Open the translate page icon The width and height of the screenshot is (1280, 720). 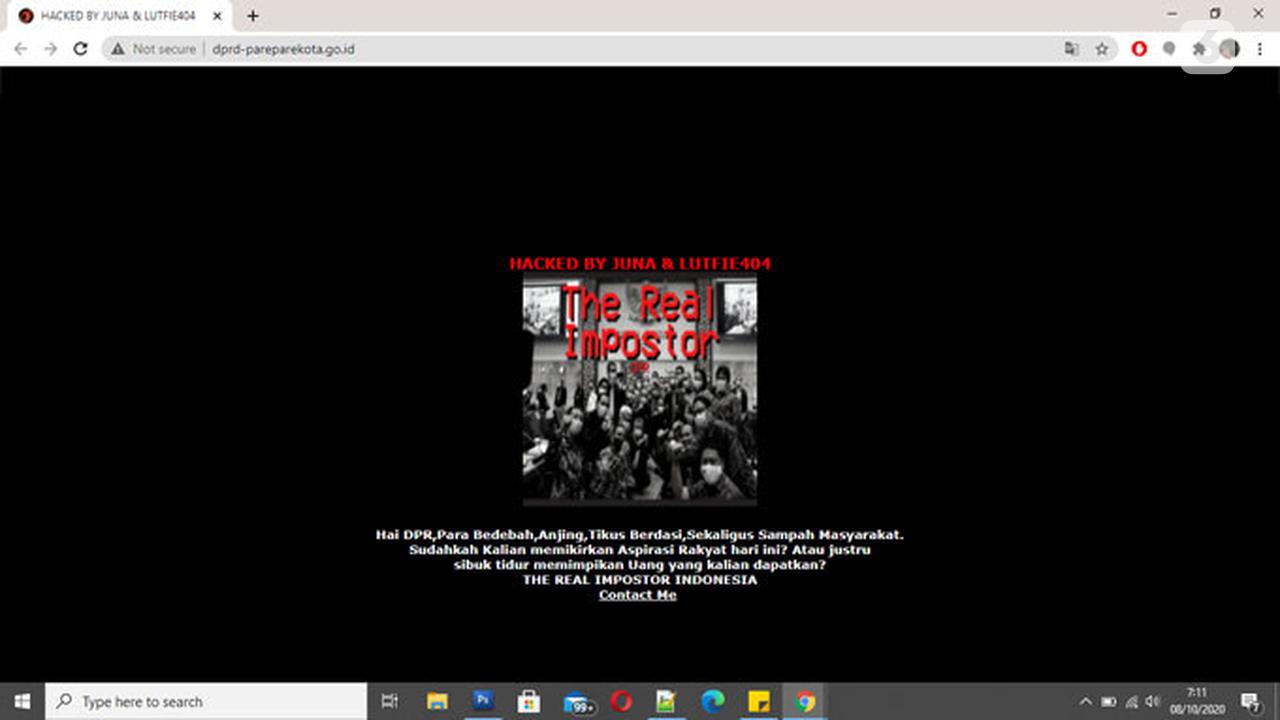click(1071, 49)
